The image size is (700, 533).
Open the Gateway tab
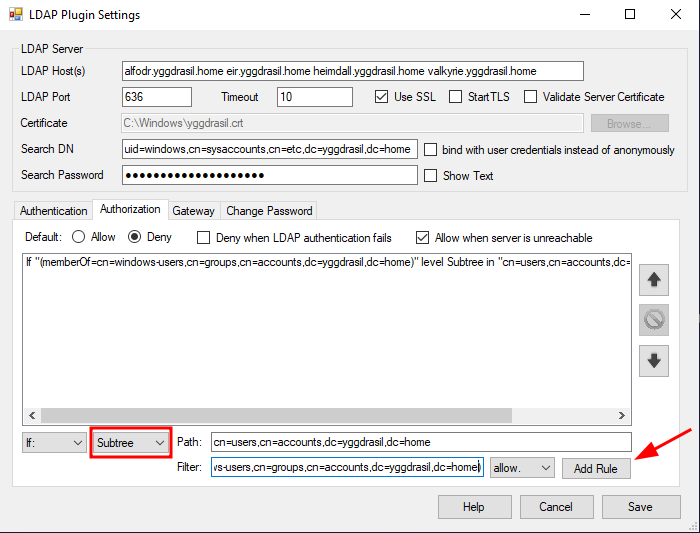pyautogui.click(x=193, y=211)
